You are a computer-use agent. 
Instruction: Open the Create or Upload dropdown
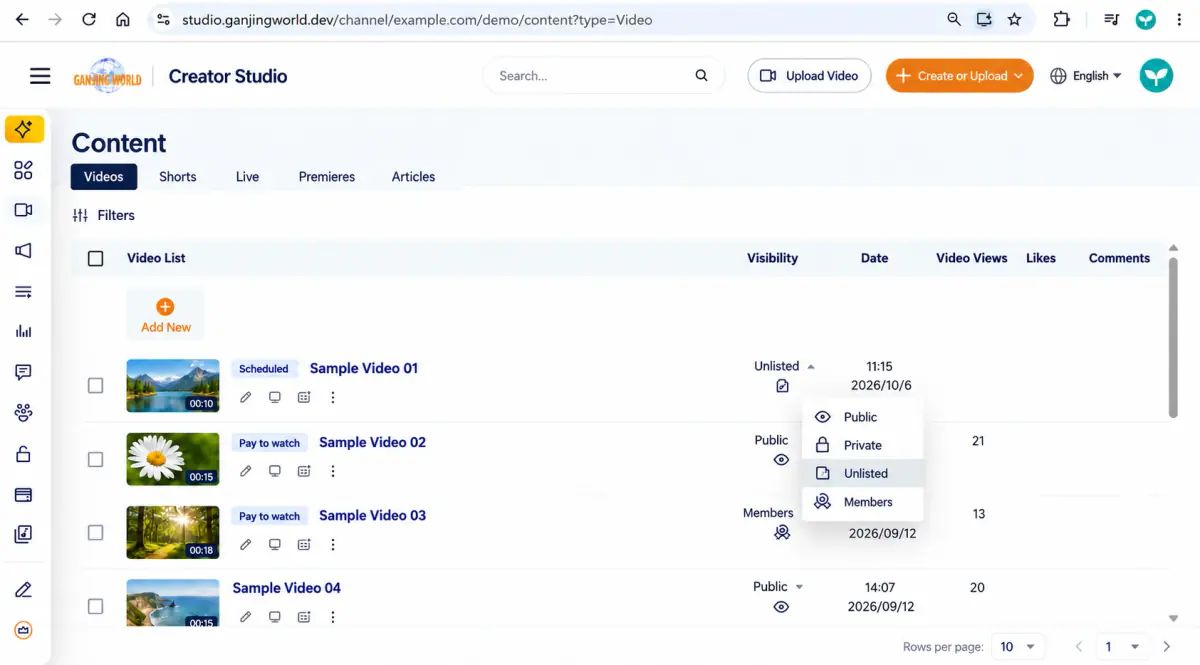[x=959, y=76]
